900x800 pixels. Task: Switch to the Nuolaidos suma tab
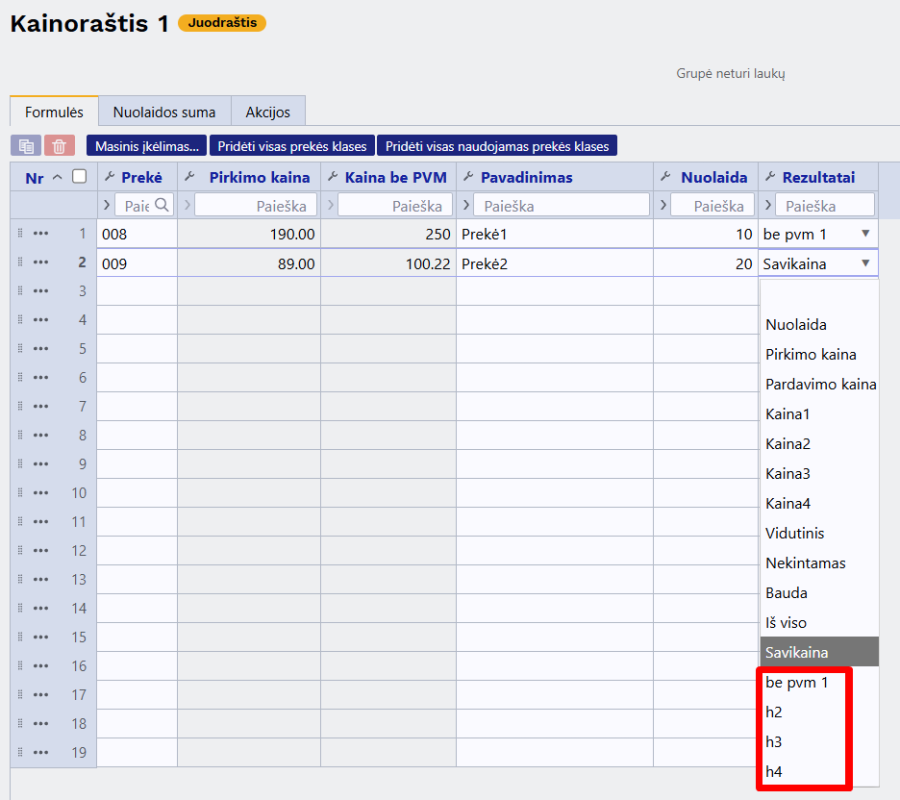[164, 112]
